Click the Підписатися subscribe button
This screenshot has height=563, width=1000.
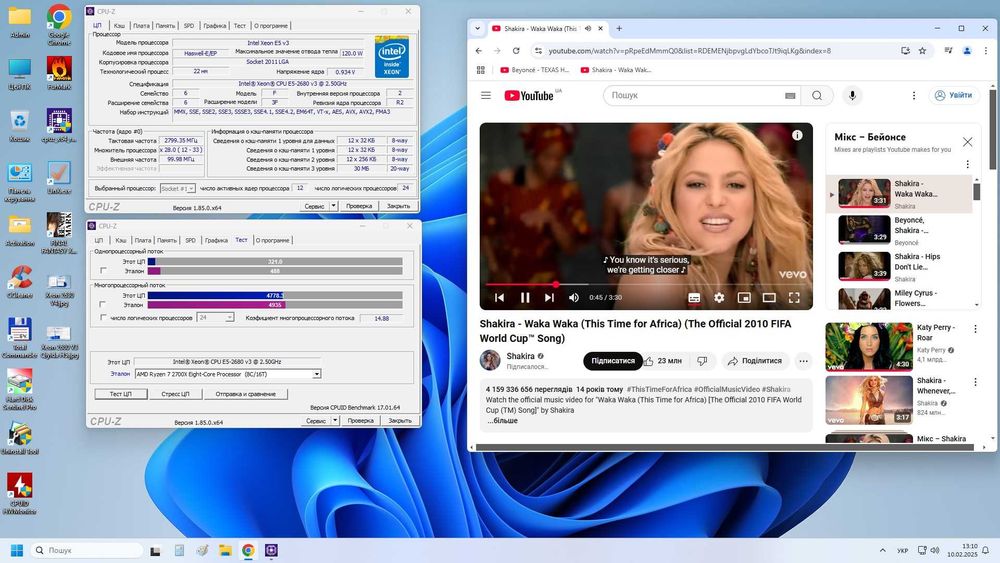613,361
